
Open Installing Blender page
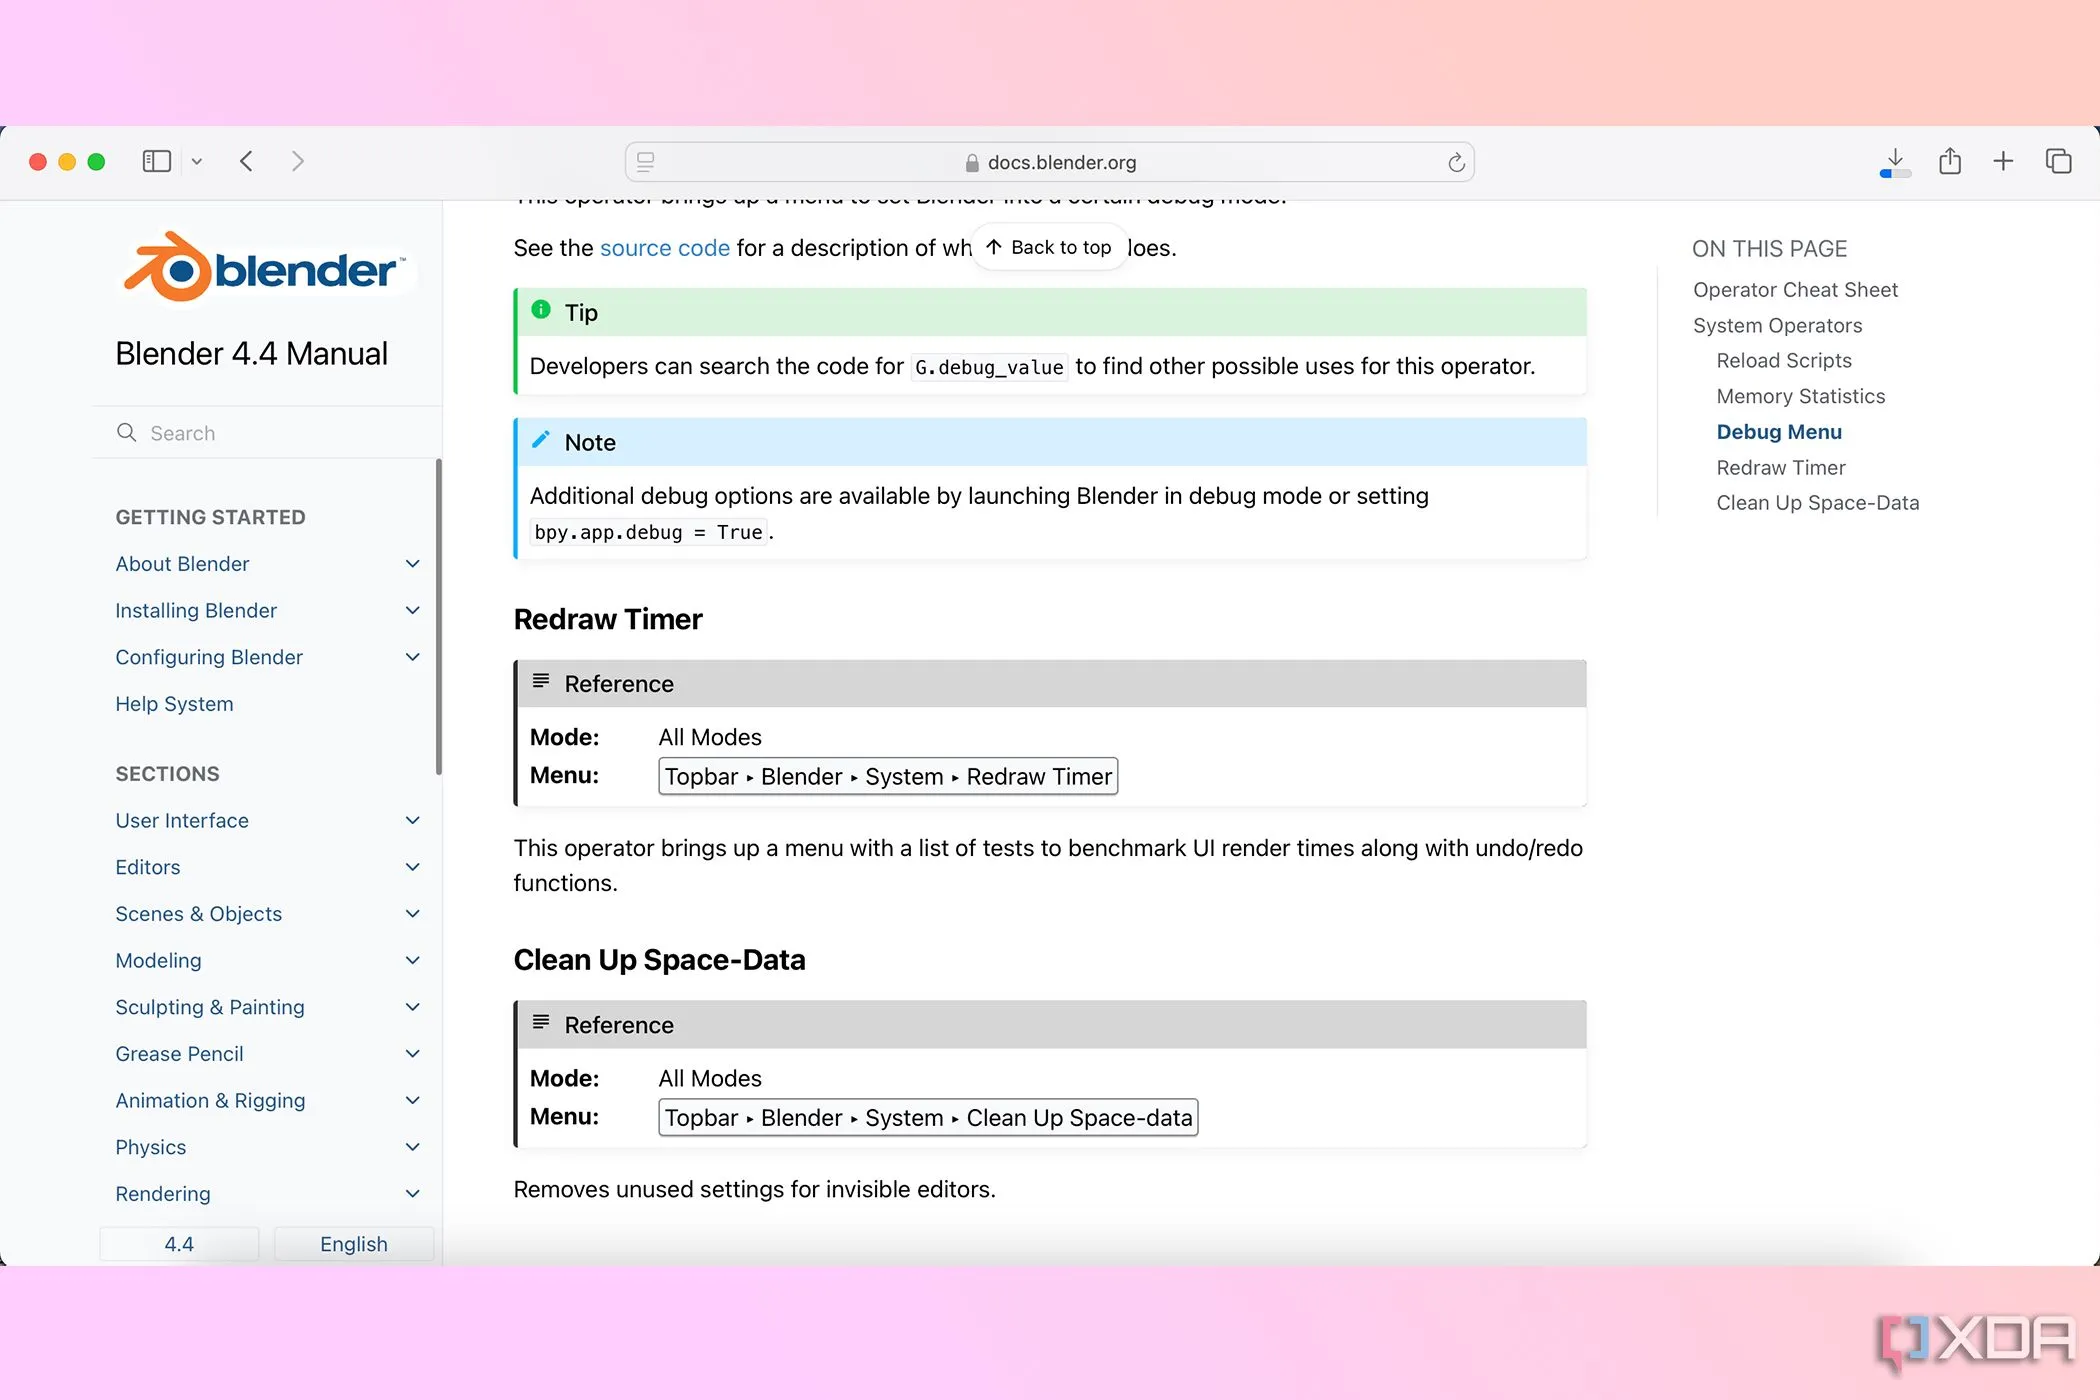(x=196, y=611)
